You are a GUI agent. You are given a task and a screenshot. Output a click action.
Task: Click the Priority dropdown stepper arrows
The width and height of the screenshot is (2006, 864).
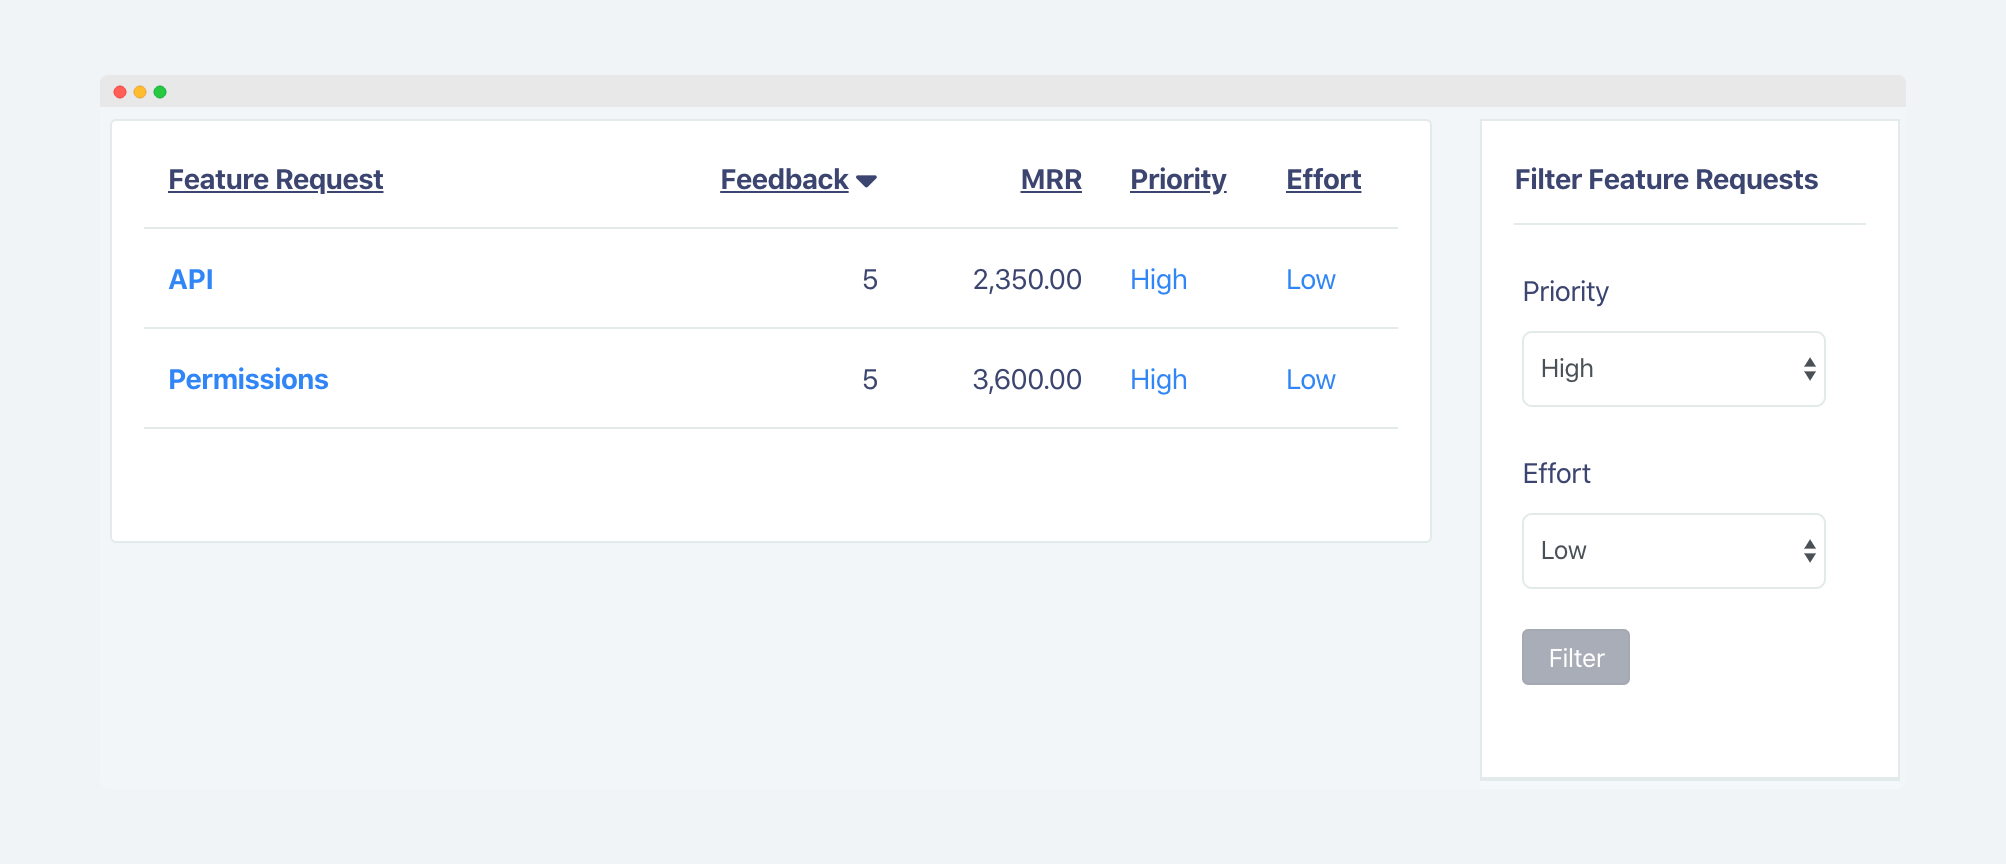(1809, 369)
